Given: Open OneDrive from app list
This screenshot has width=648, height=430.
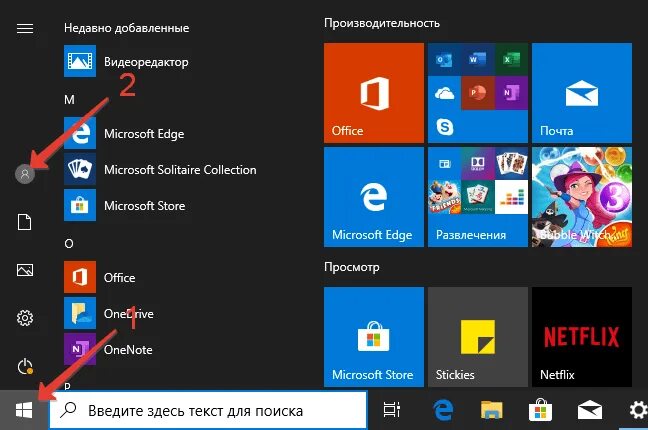Looking at the screenshot, I should tap(109, 313).
